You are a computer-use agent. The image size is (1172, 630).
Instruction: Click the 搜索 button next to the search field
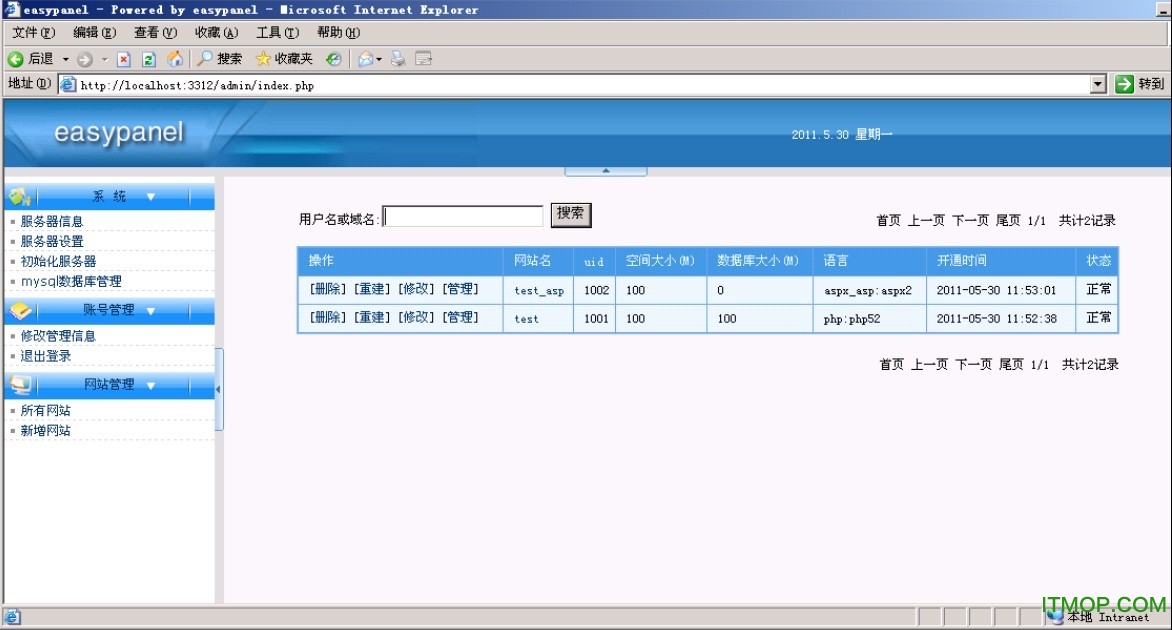click(570, 214)
